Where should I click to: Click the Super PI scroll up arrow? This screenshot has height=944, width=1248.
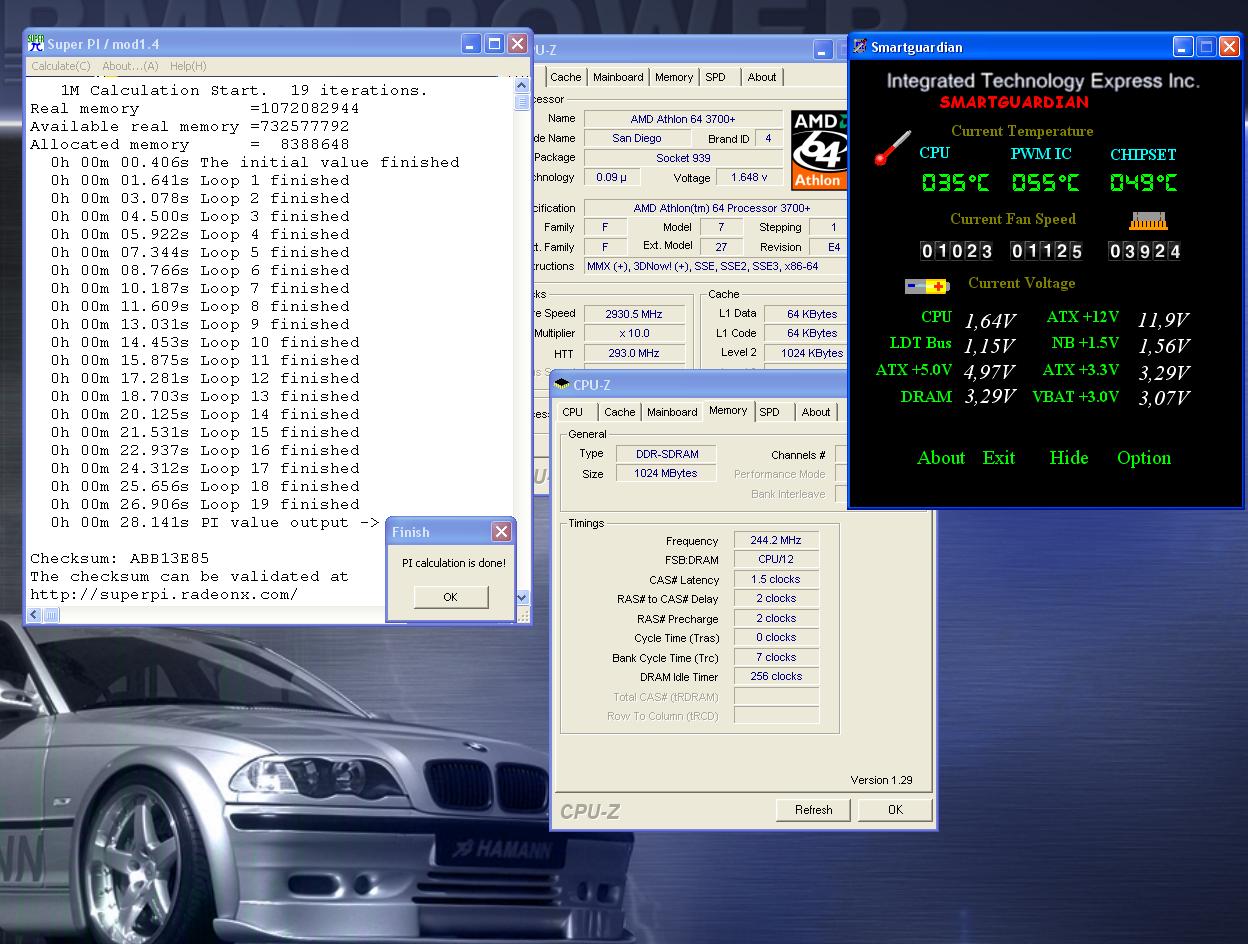coord(522,84)
